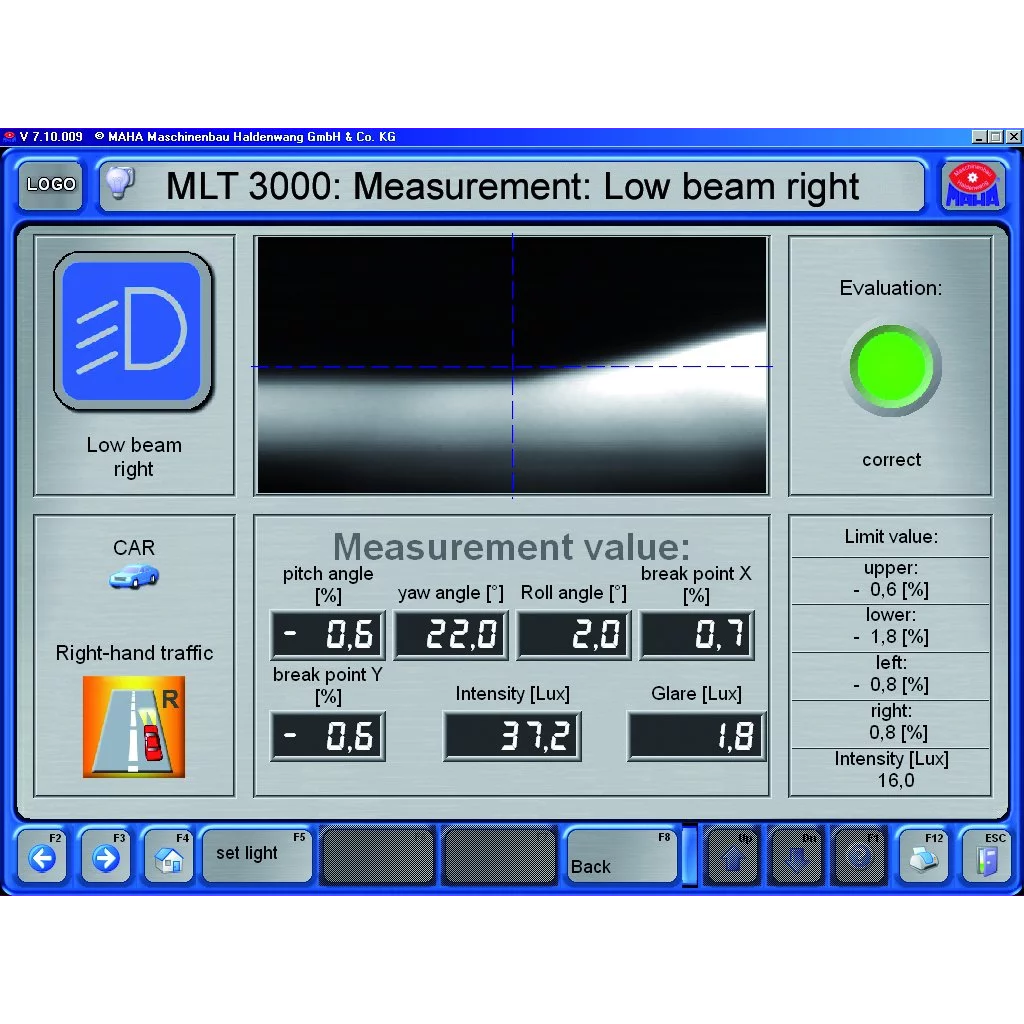Click the yaw angle value 22,0
This screenshot has width=1024, height=1024.
pyautogui.click(x=451, y=635)
